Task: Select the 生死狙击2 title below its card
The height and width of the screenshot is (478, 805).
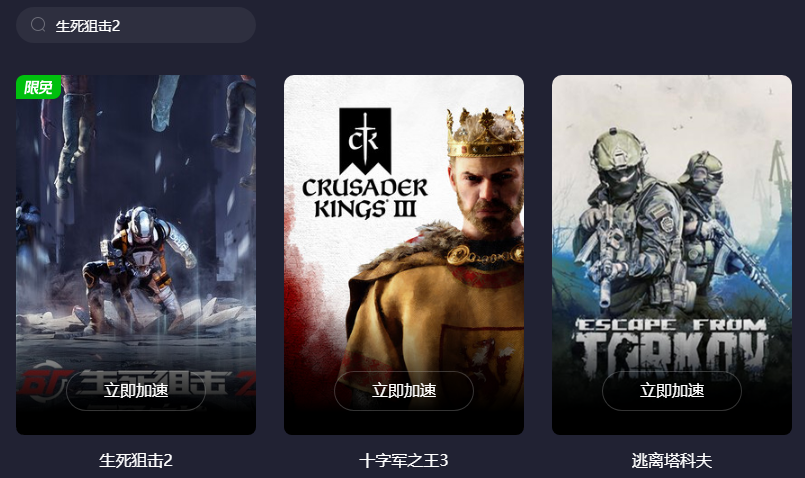Action: (136, 460)
